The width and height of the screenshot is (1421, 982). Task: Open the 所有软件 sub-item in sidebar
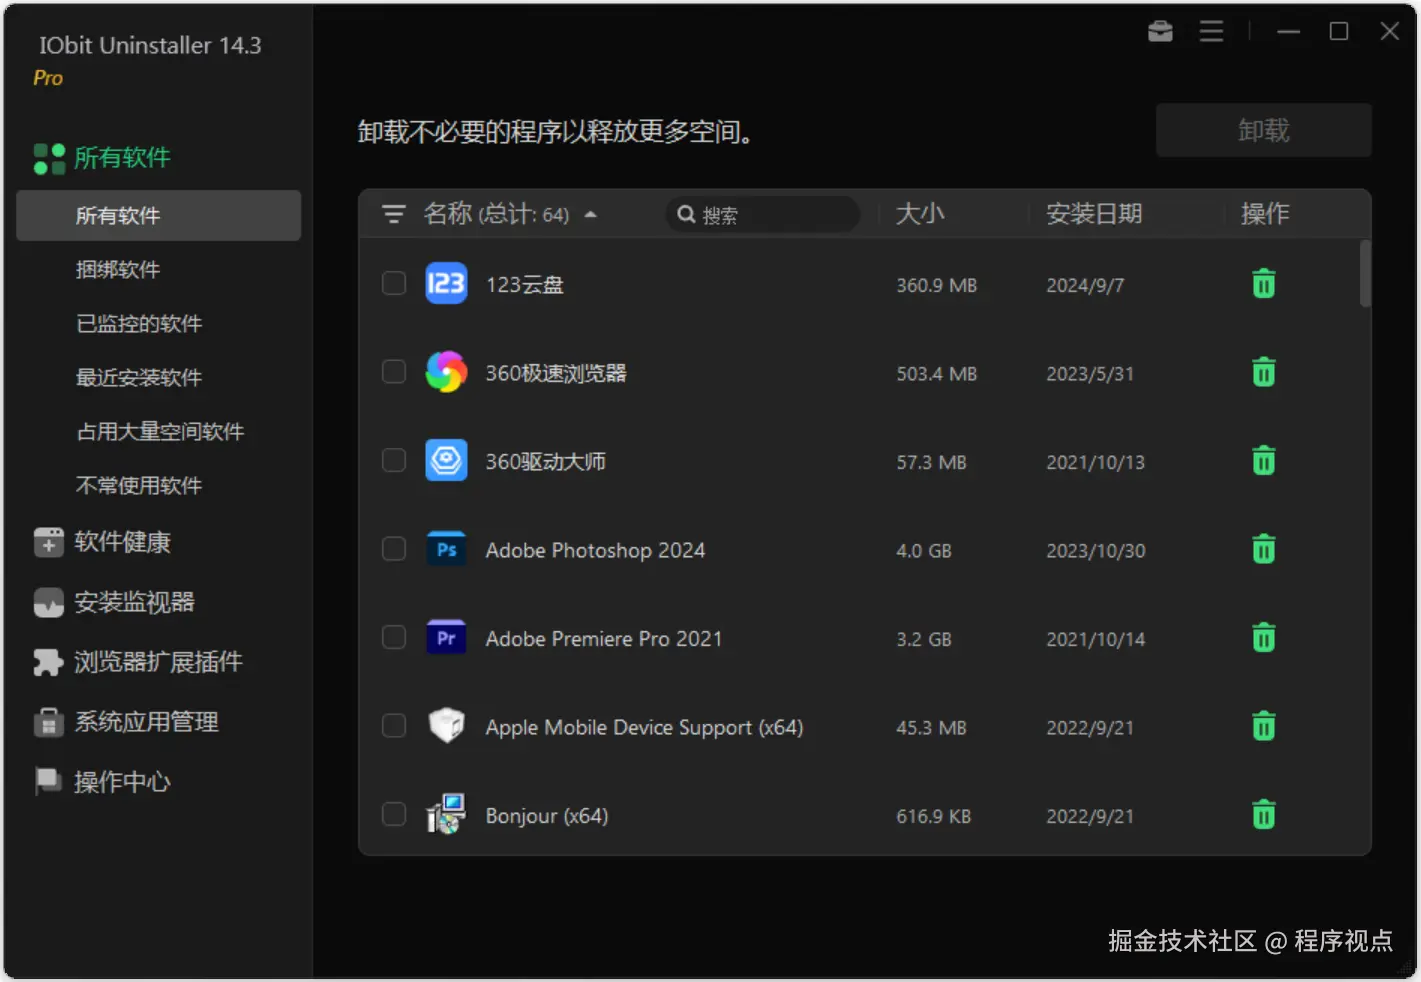coord(159,216)
